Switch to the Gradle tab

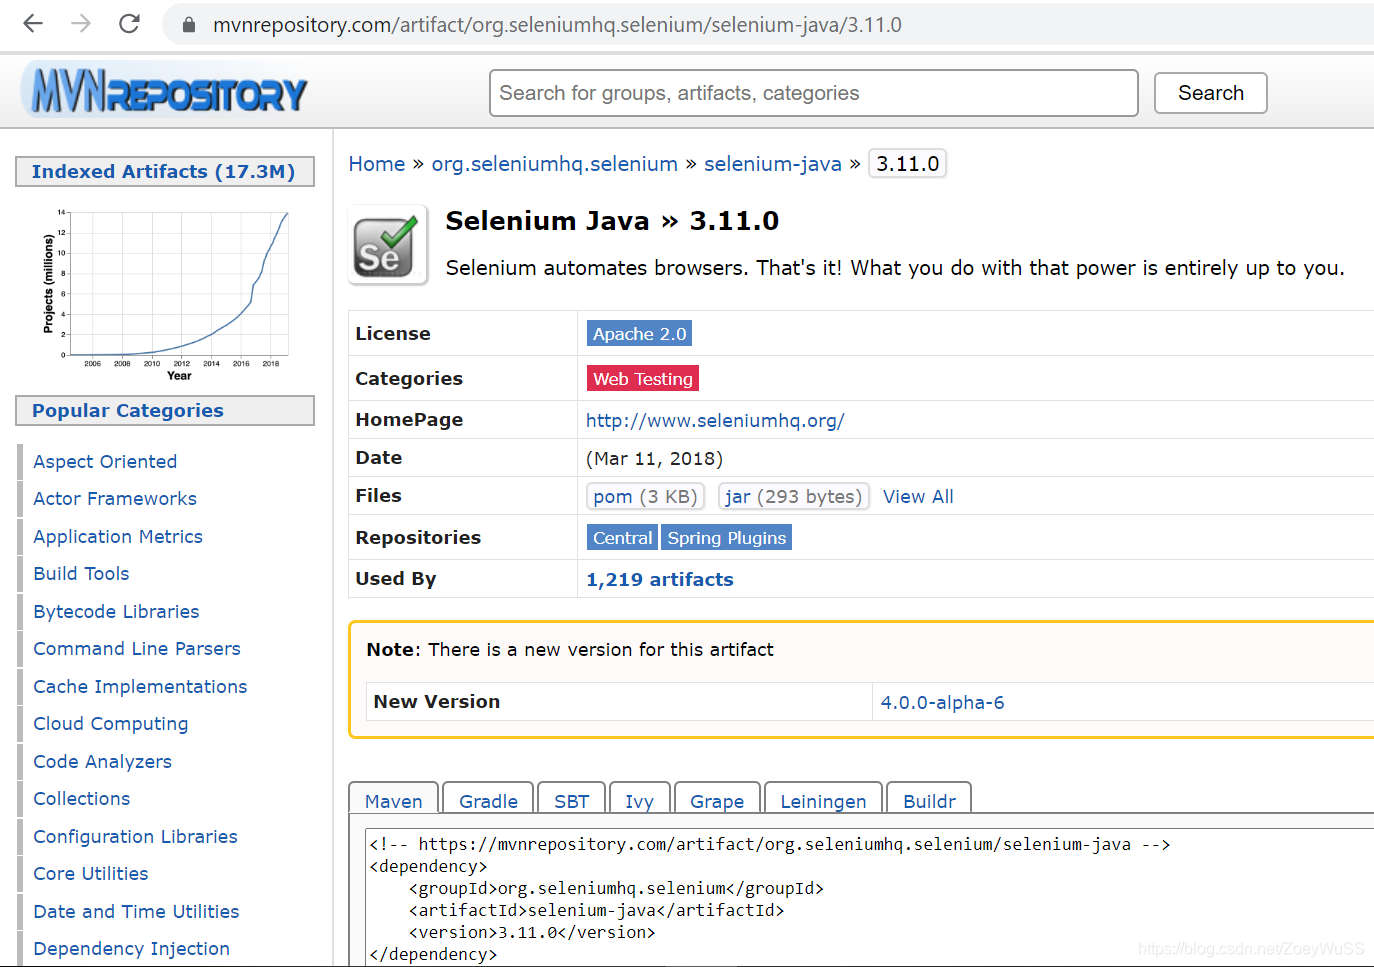click(488, 799)
